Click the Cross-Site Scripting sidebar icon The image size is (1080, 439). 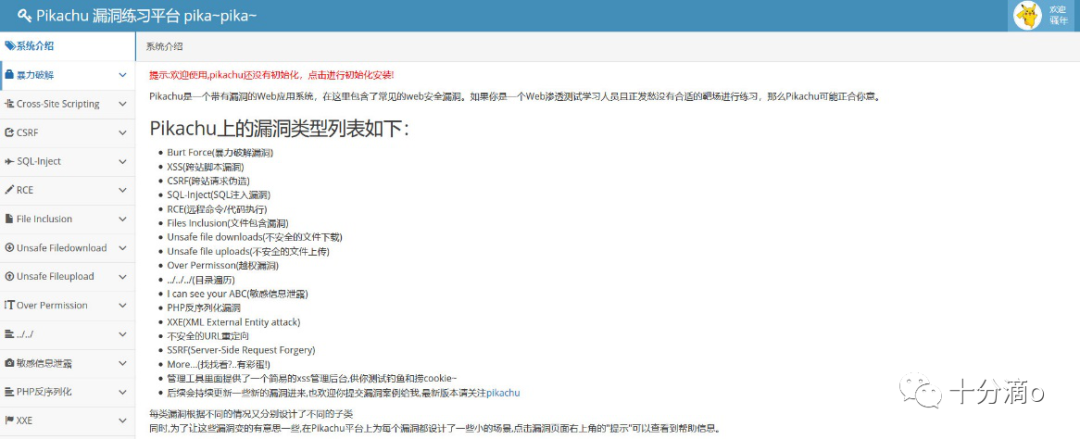[x=10, y=104]
